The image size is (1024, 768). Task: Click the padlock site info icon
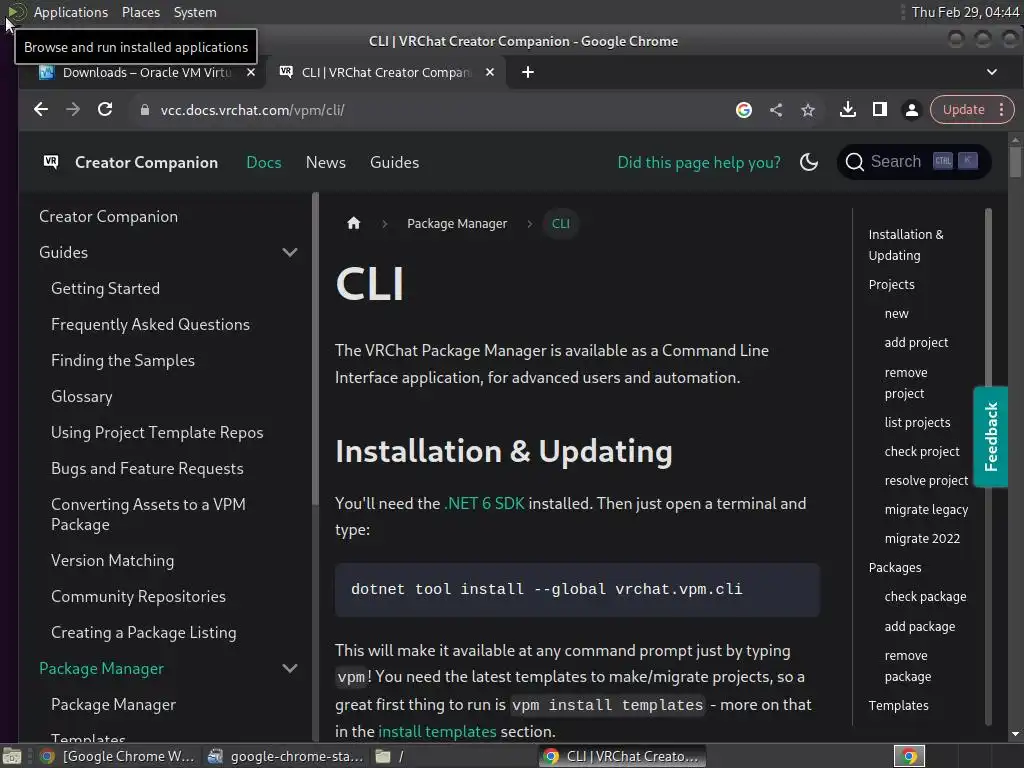(145, 110)
